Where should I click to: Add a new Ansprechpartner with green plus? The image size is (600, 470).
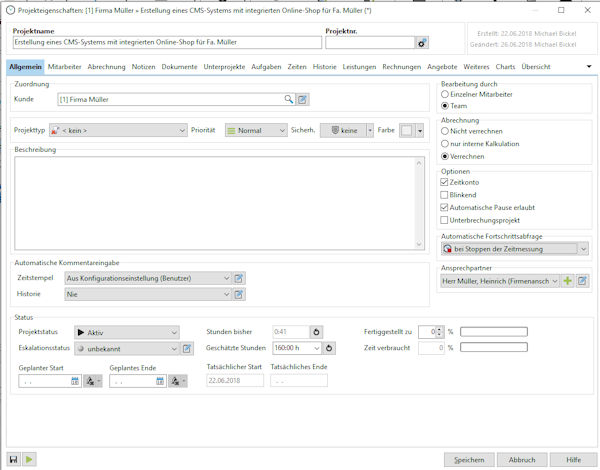[x=567, y=282]
